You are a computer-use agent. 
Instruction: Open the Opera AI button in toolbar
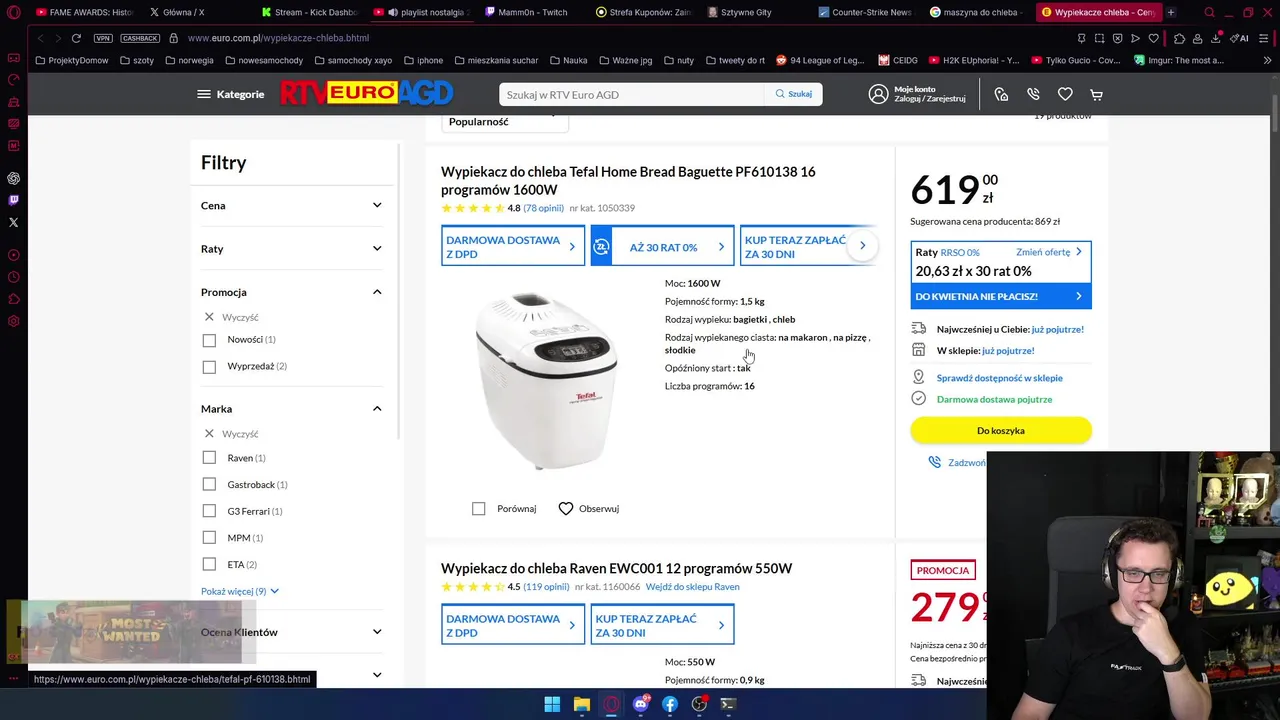click(x=1241, y=38)
